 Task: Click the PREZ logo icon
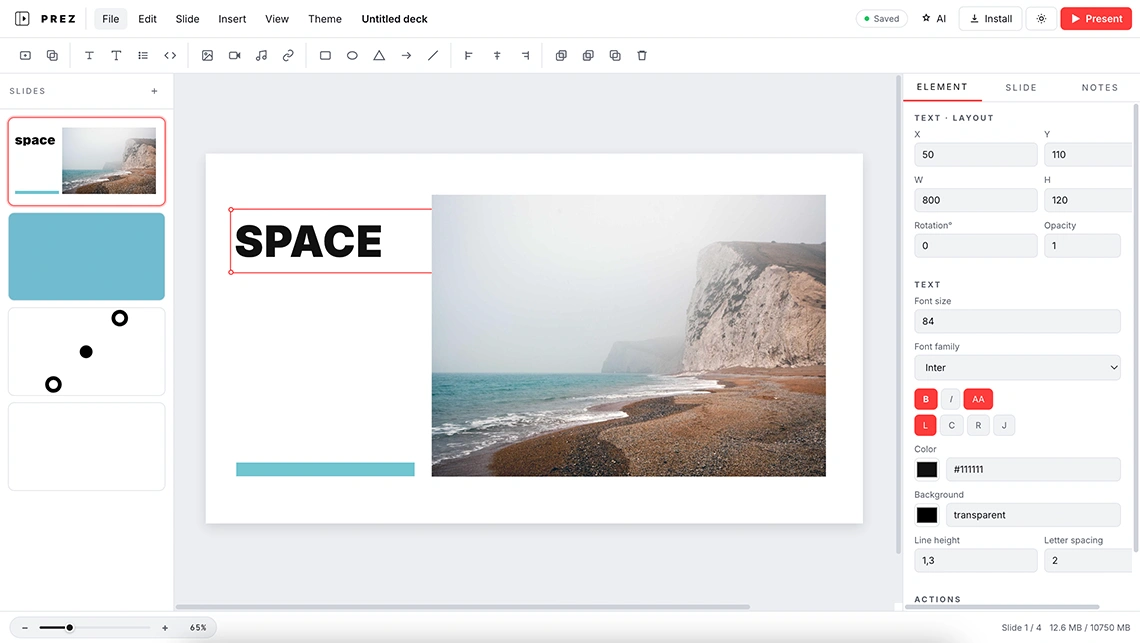(23, 19)
